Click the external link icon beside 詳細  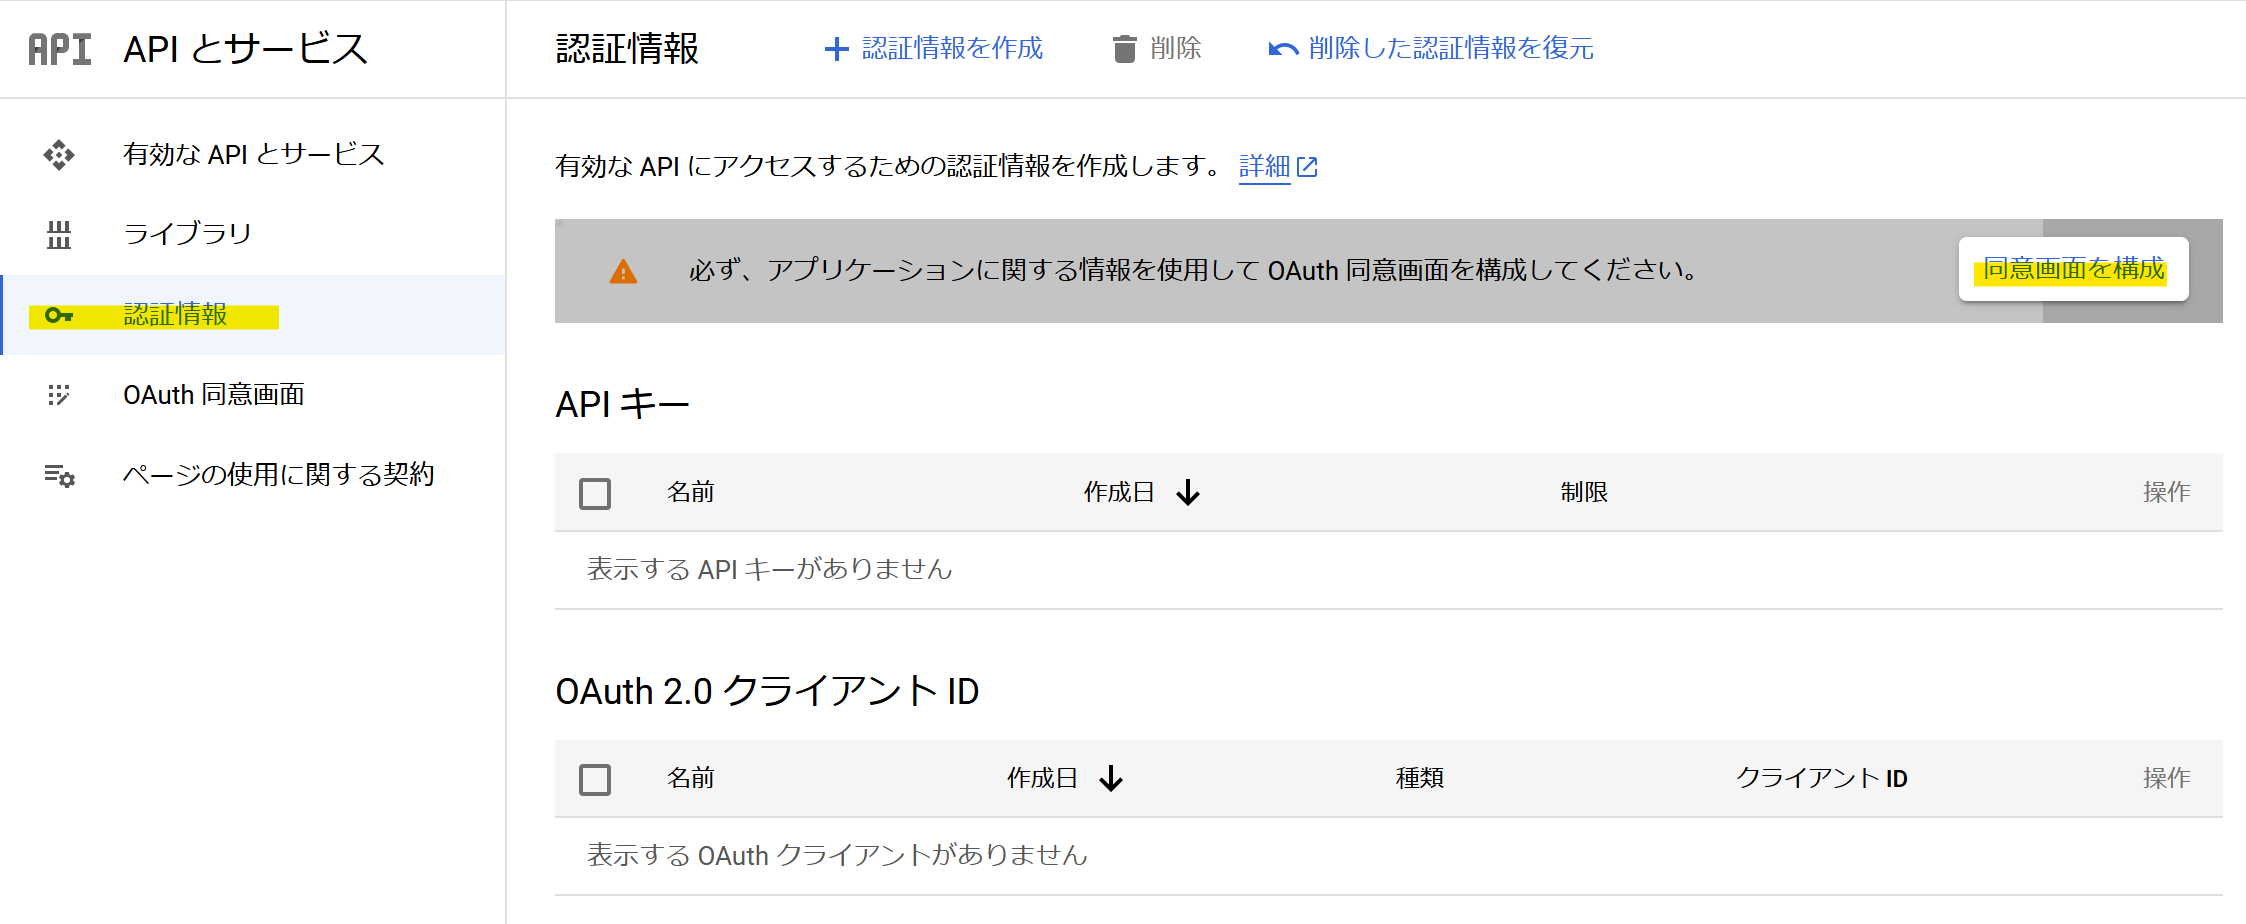[x=1307, y=167]
